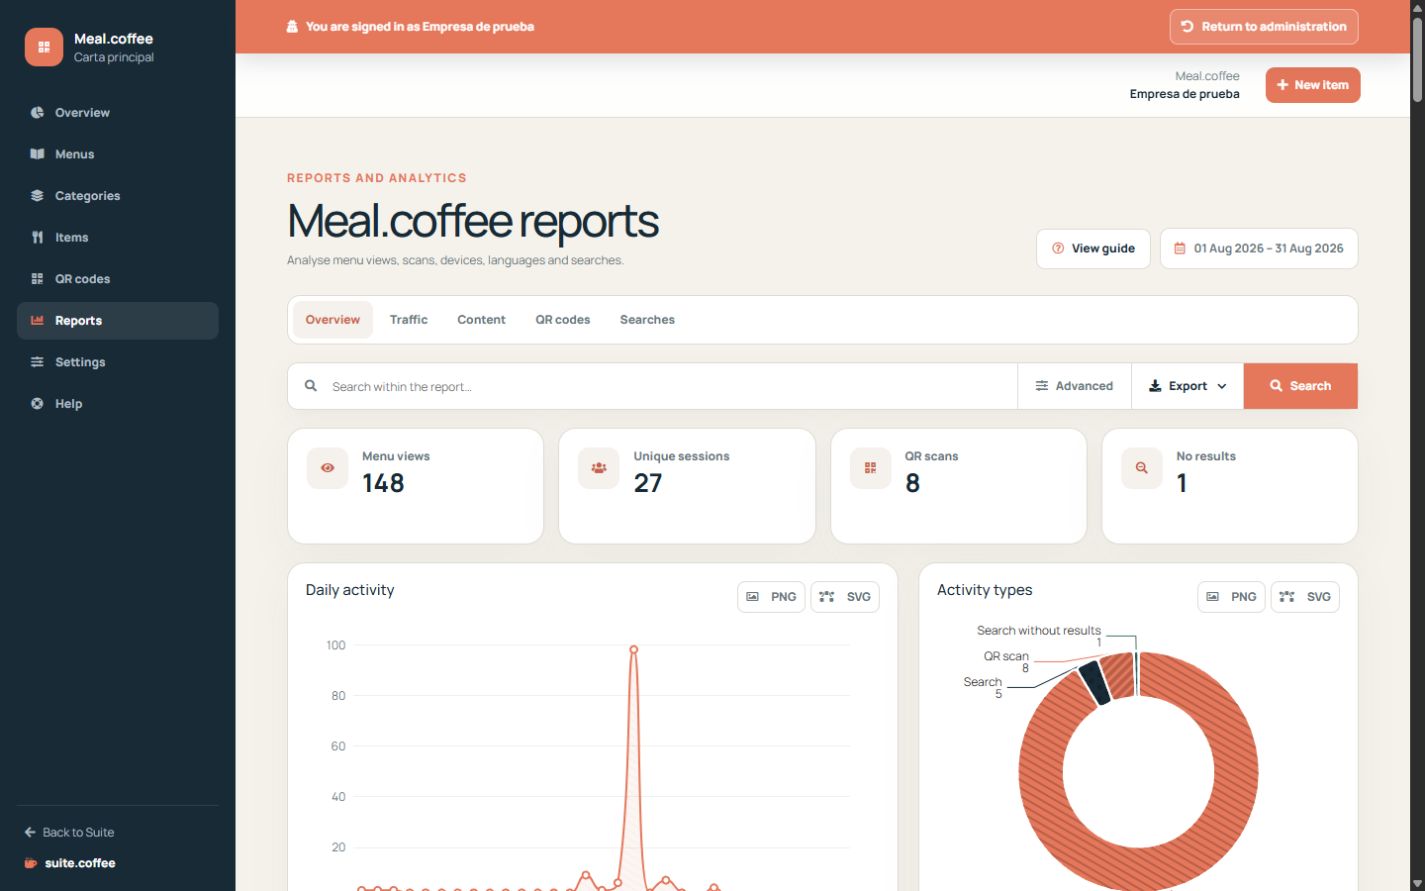
Task: Click the sidebar QR codes grid icon
Action: pos(37,279)
